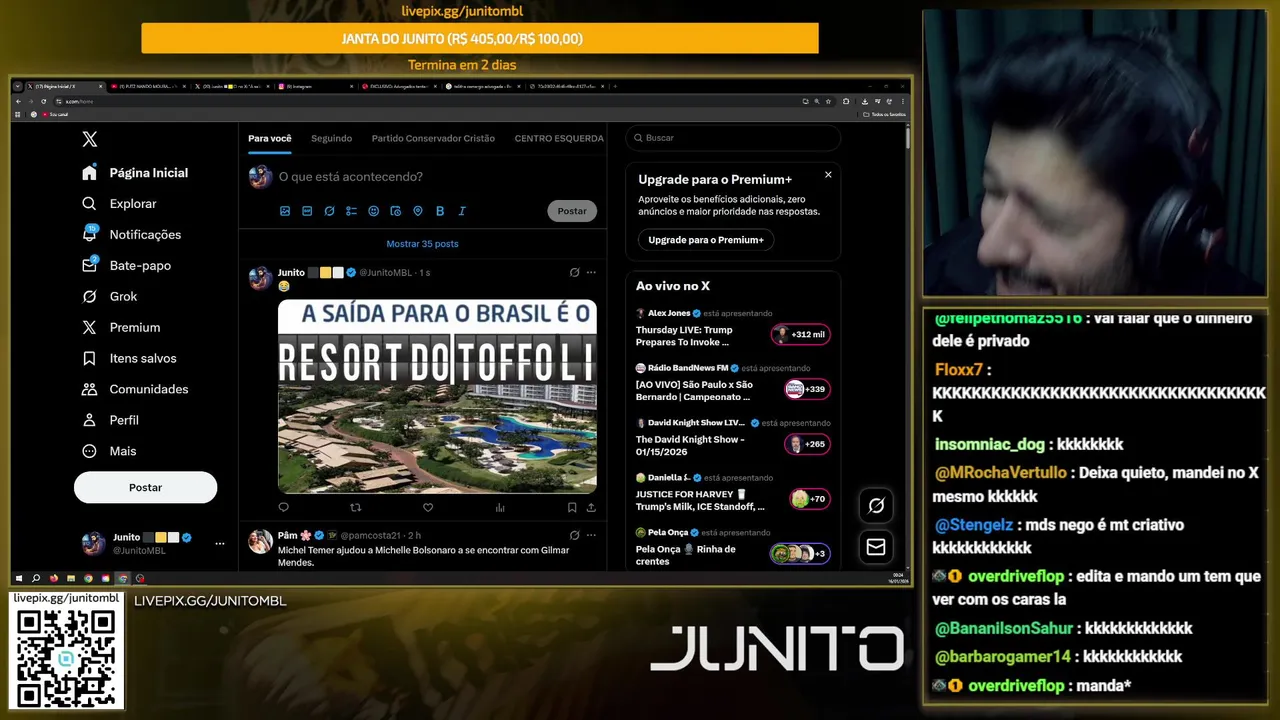Open JUSTICE FOR HARVEY live broadcast
Viewport: 1280px width, 720px height.
[732, 493]
